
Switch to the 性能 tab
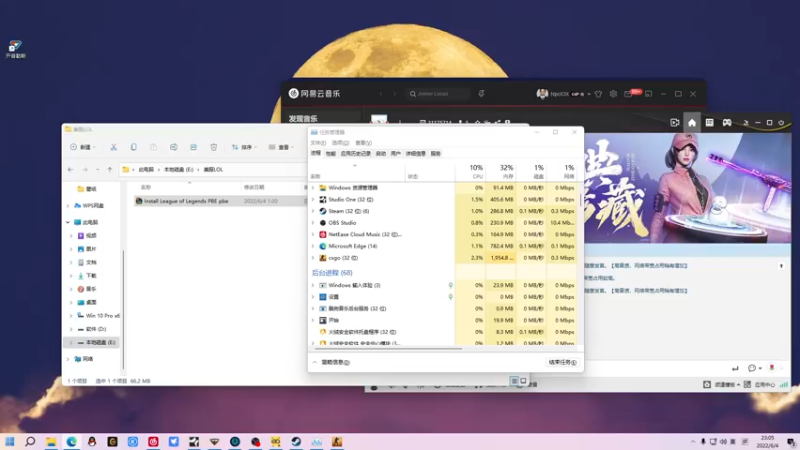click(331, 154)
